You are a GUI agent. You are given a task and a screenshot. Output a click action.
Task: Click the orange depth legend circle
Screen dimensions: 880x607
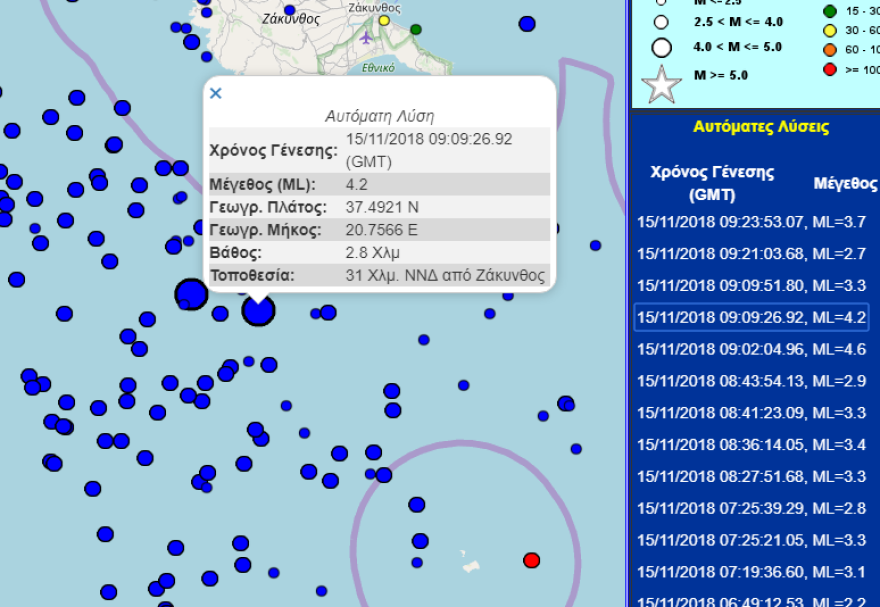(x=829, y=48)
